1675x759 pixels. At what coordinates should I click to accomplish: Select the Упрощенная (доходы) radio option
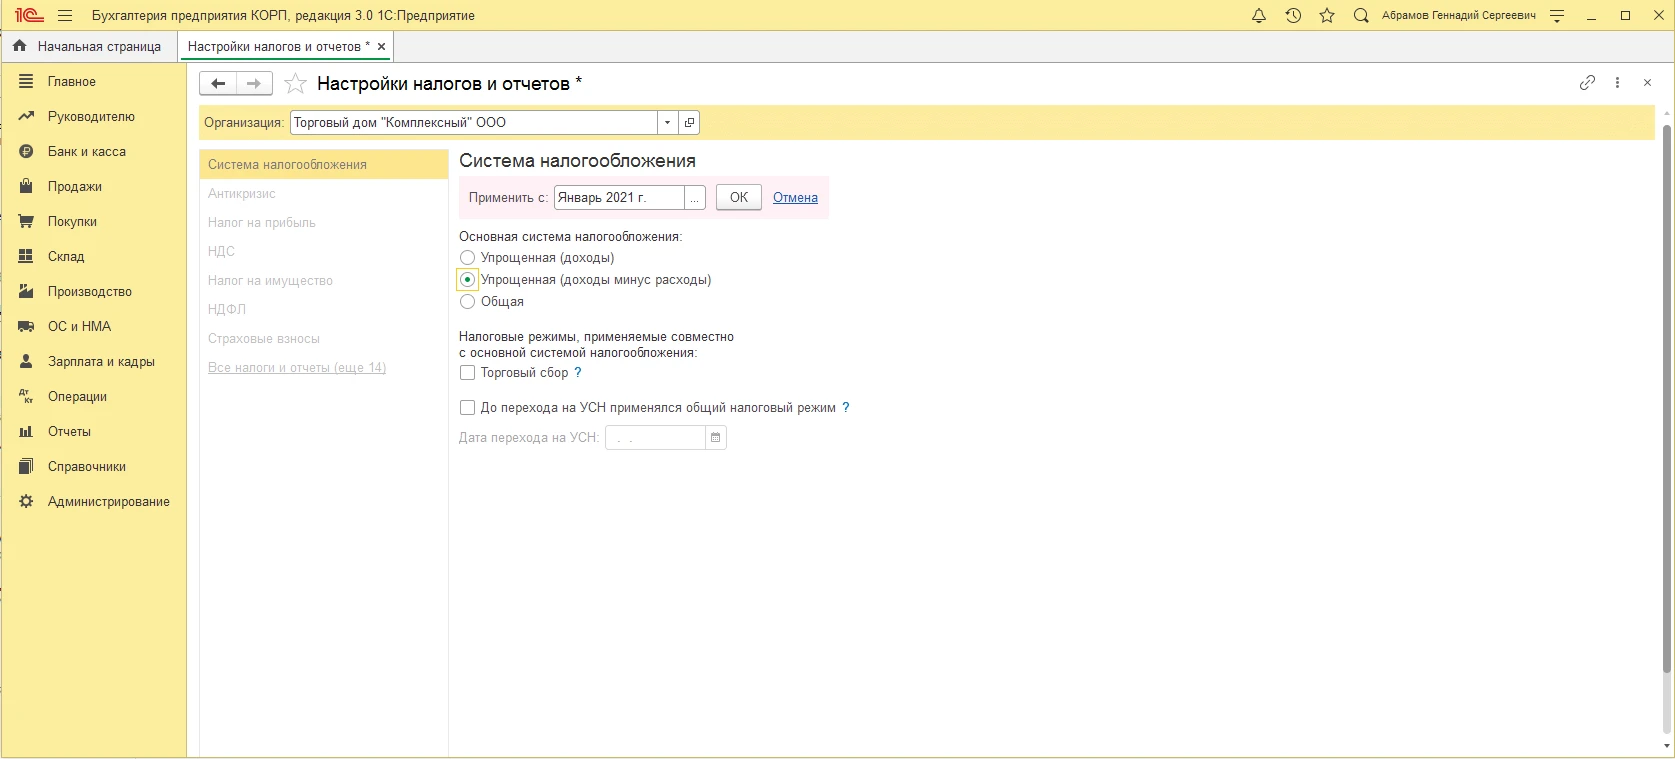tap(467, 258)
